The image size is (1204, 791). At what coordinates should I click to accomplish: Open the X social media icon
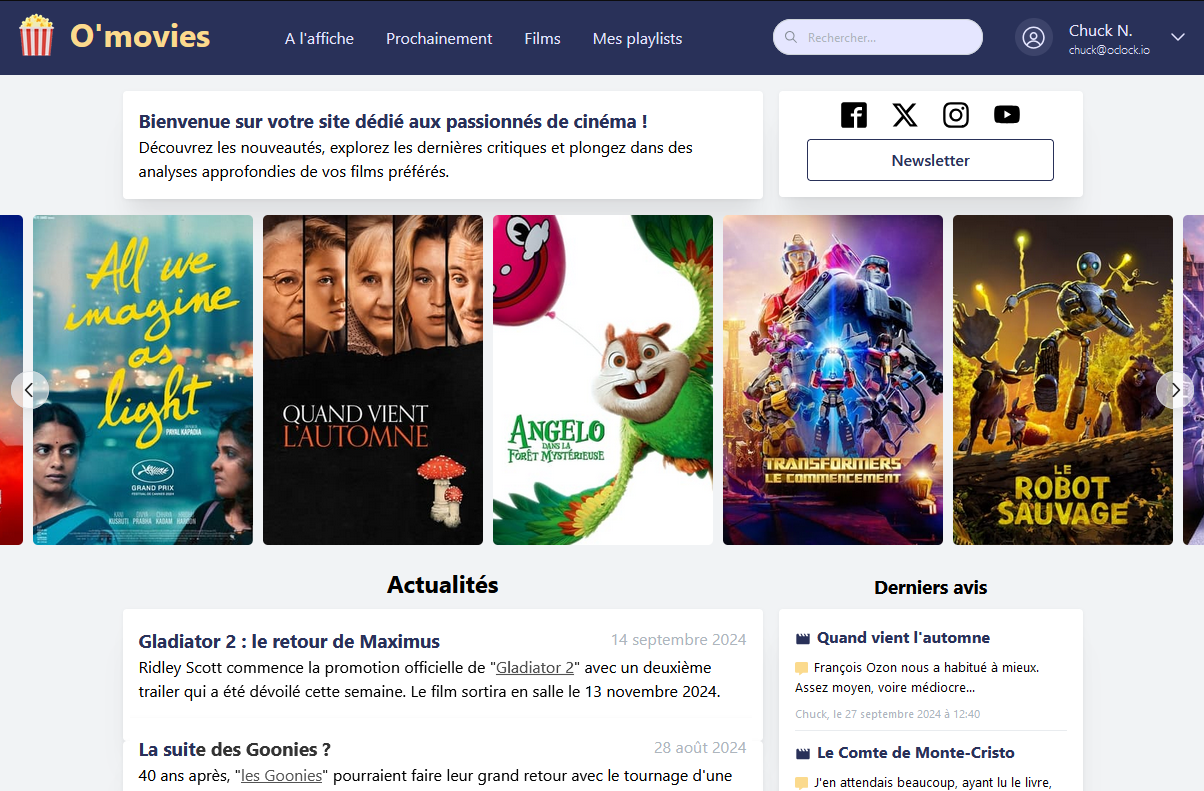tap(905, 115)
